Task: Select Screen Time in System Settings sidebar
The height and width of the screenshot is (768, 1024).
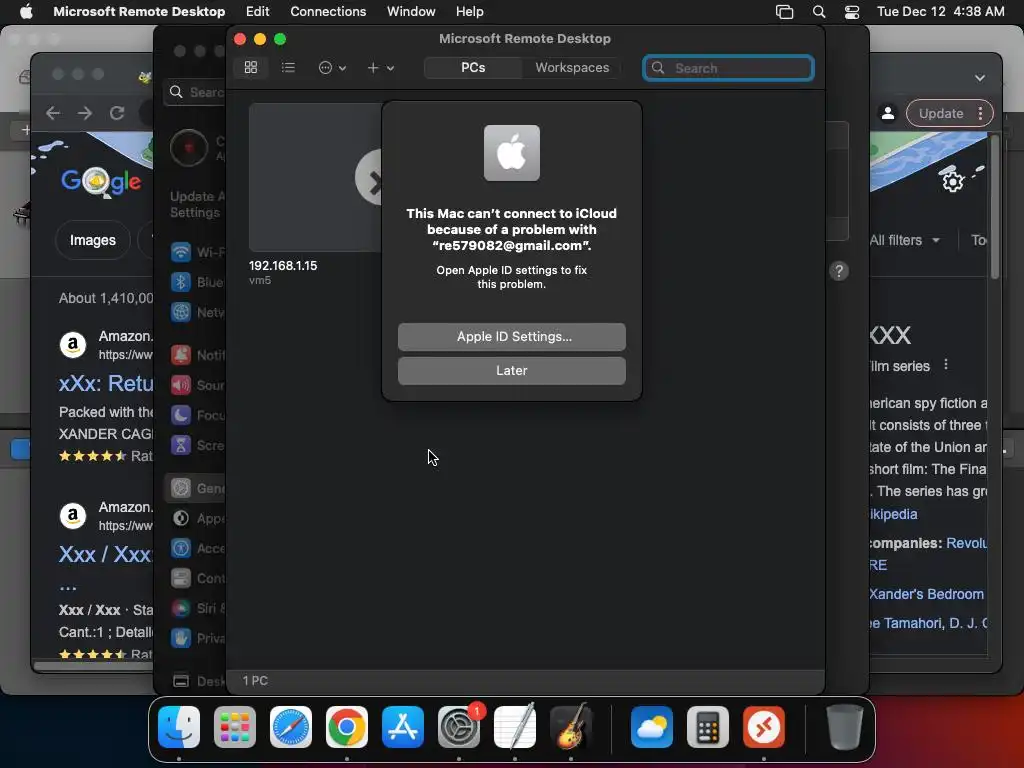Action: [x=197, y=445]
